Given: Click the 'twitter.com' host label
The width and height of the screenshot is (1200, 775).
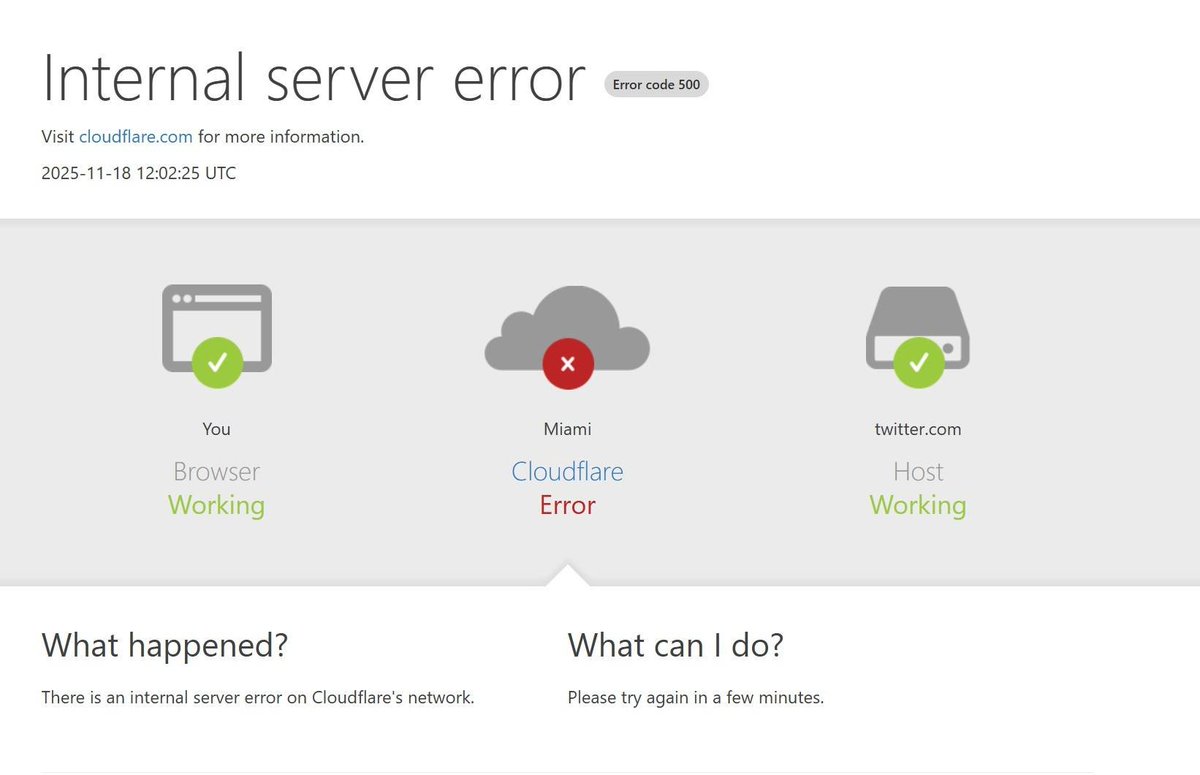Looking at the screenshot, I should click(918, 429).
